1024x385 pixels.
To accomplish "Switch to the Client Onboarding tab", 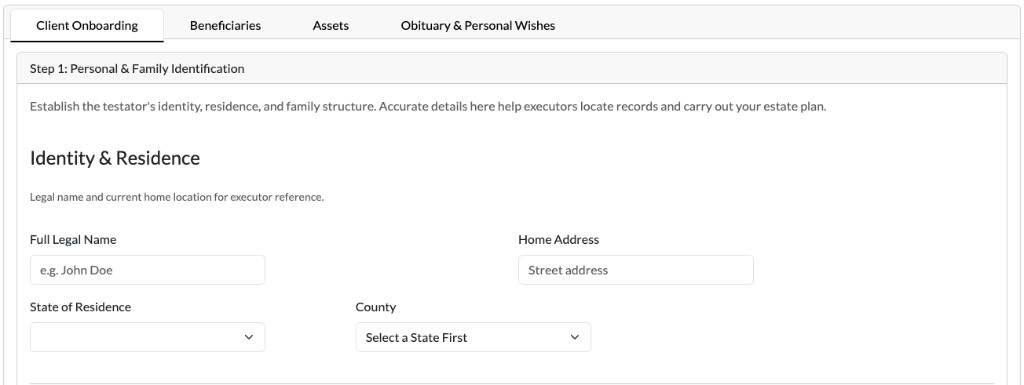I will [x=87, y=26].
